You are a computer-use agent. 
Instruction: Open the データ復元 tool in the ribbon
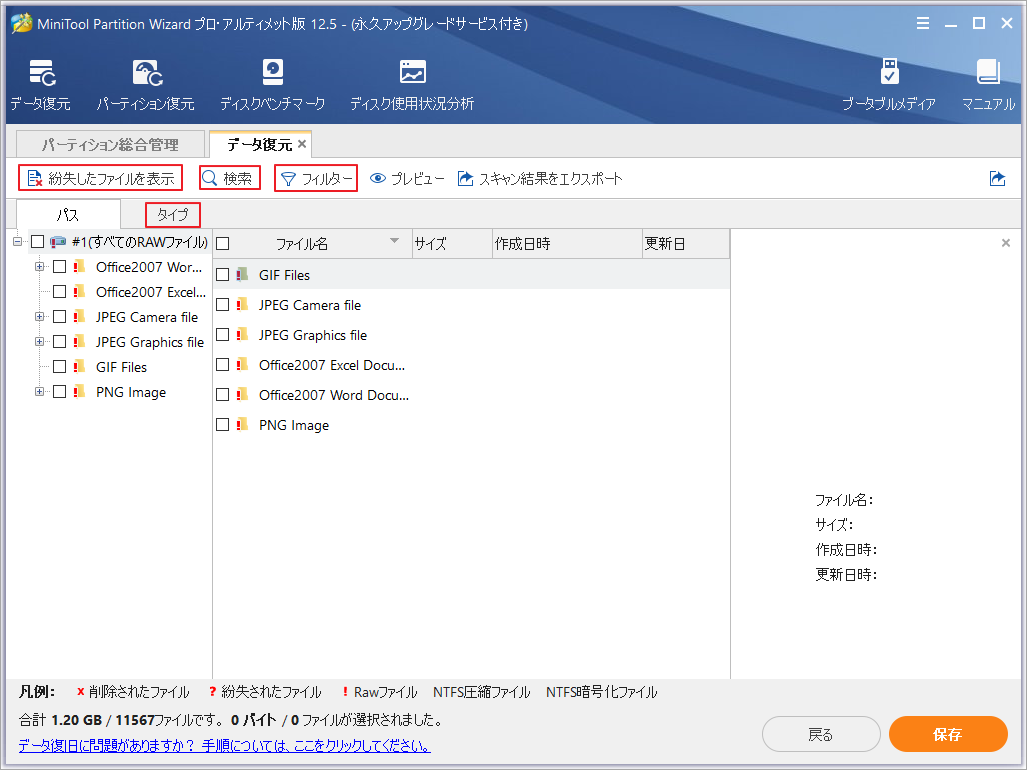click(41, 84)
